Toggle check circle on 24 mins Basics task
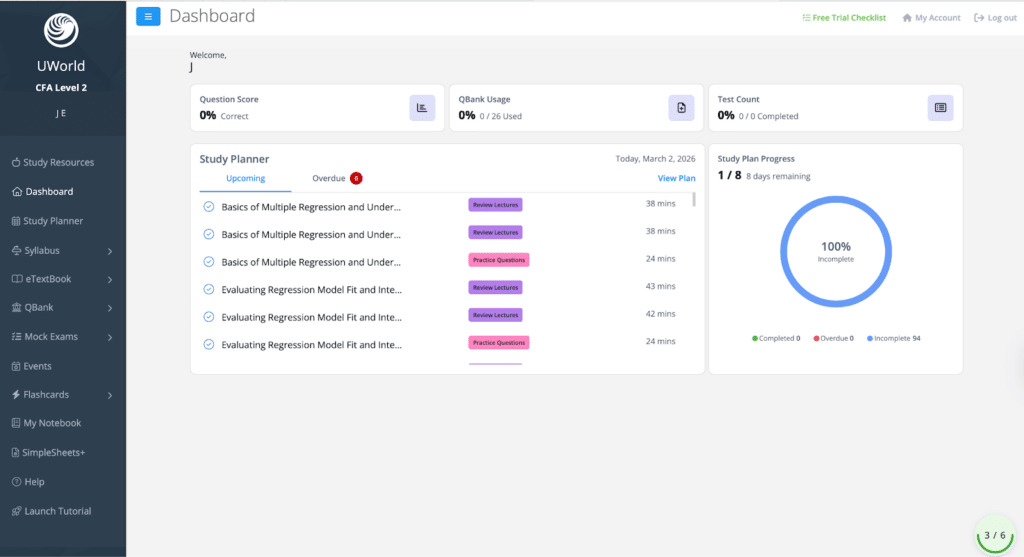 coord(209,262)
